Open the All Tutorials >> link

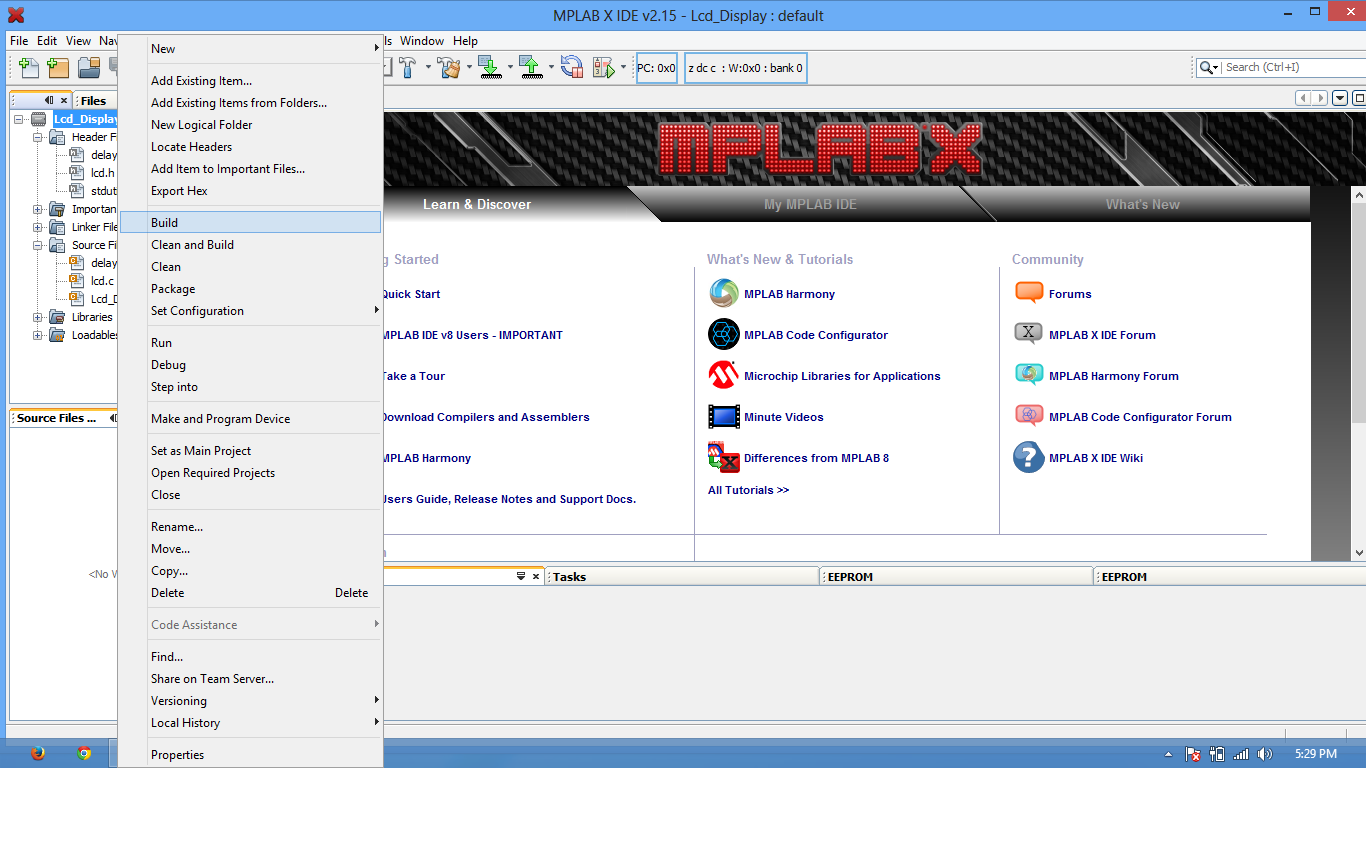(x=748, y=490)
